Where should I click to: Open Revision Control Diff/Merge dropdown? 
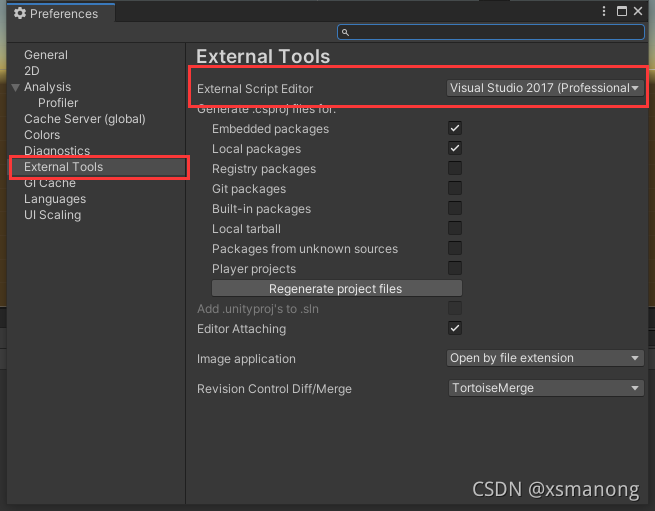point(546,388)
